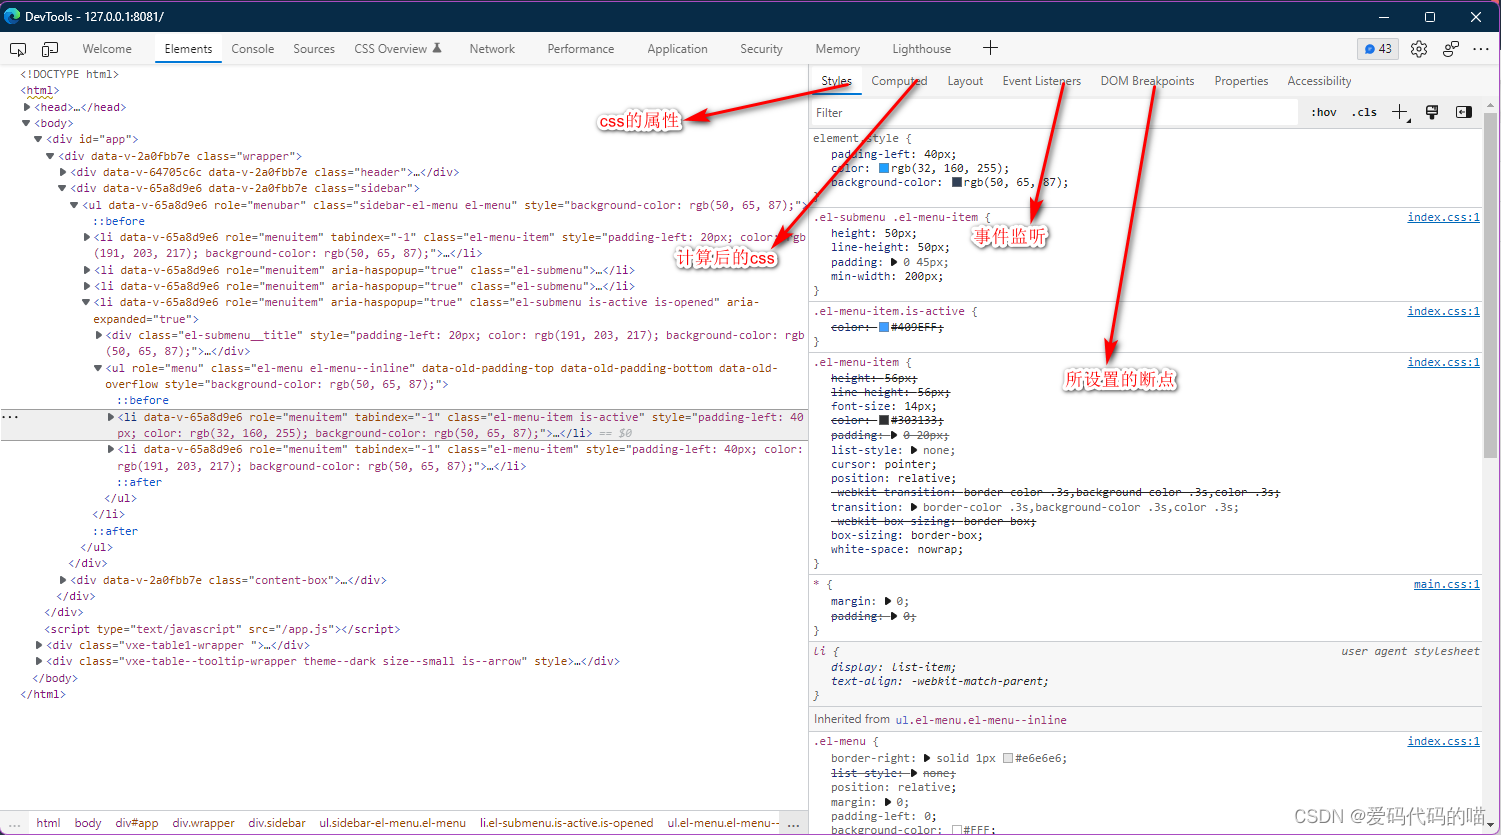Expand the div class="header" node
Image resolution: width=1501 pixels, height=835 pixels.
tap(63, 172)
